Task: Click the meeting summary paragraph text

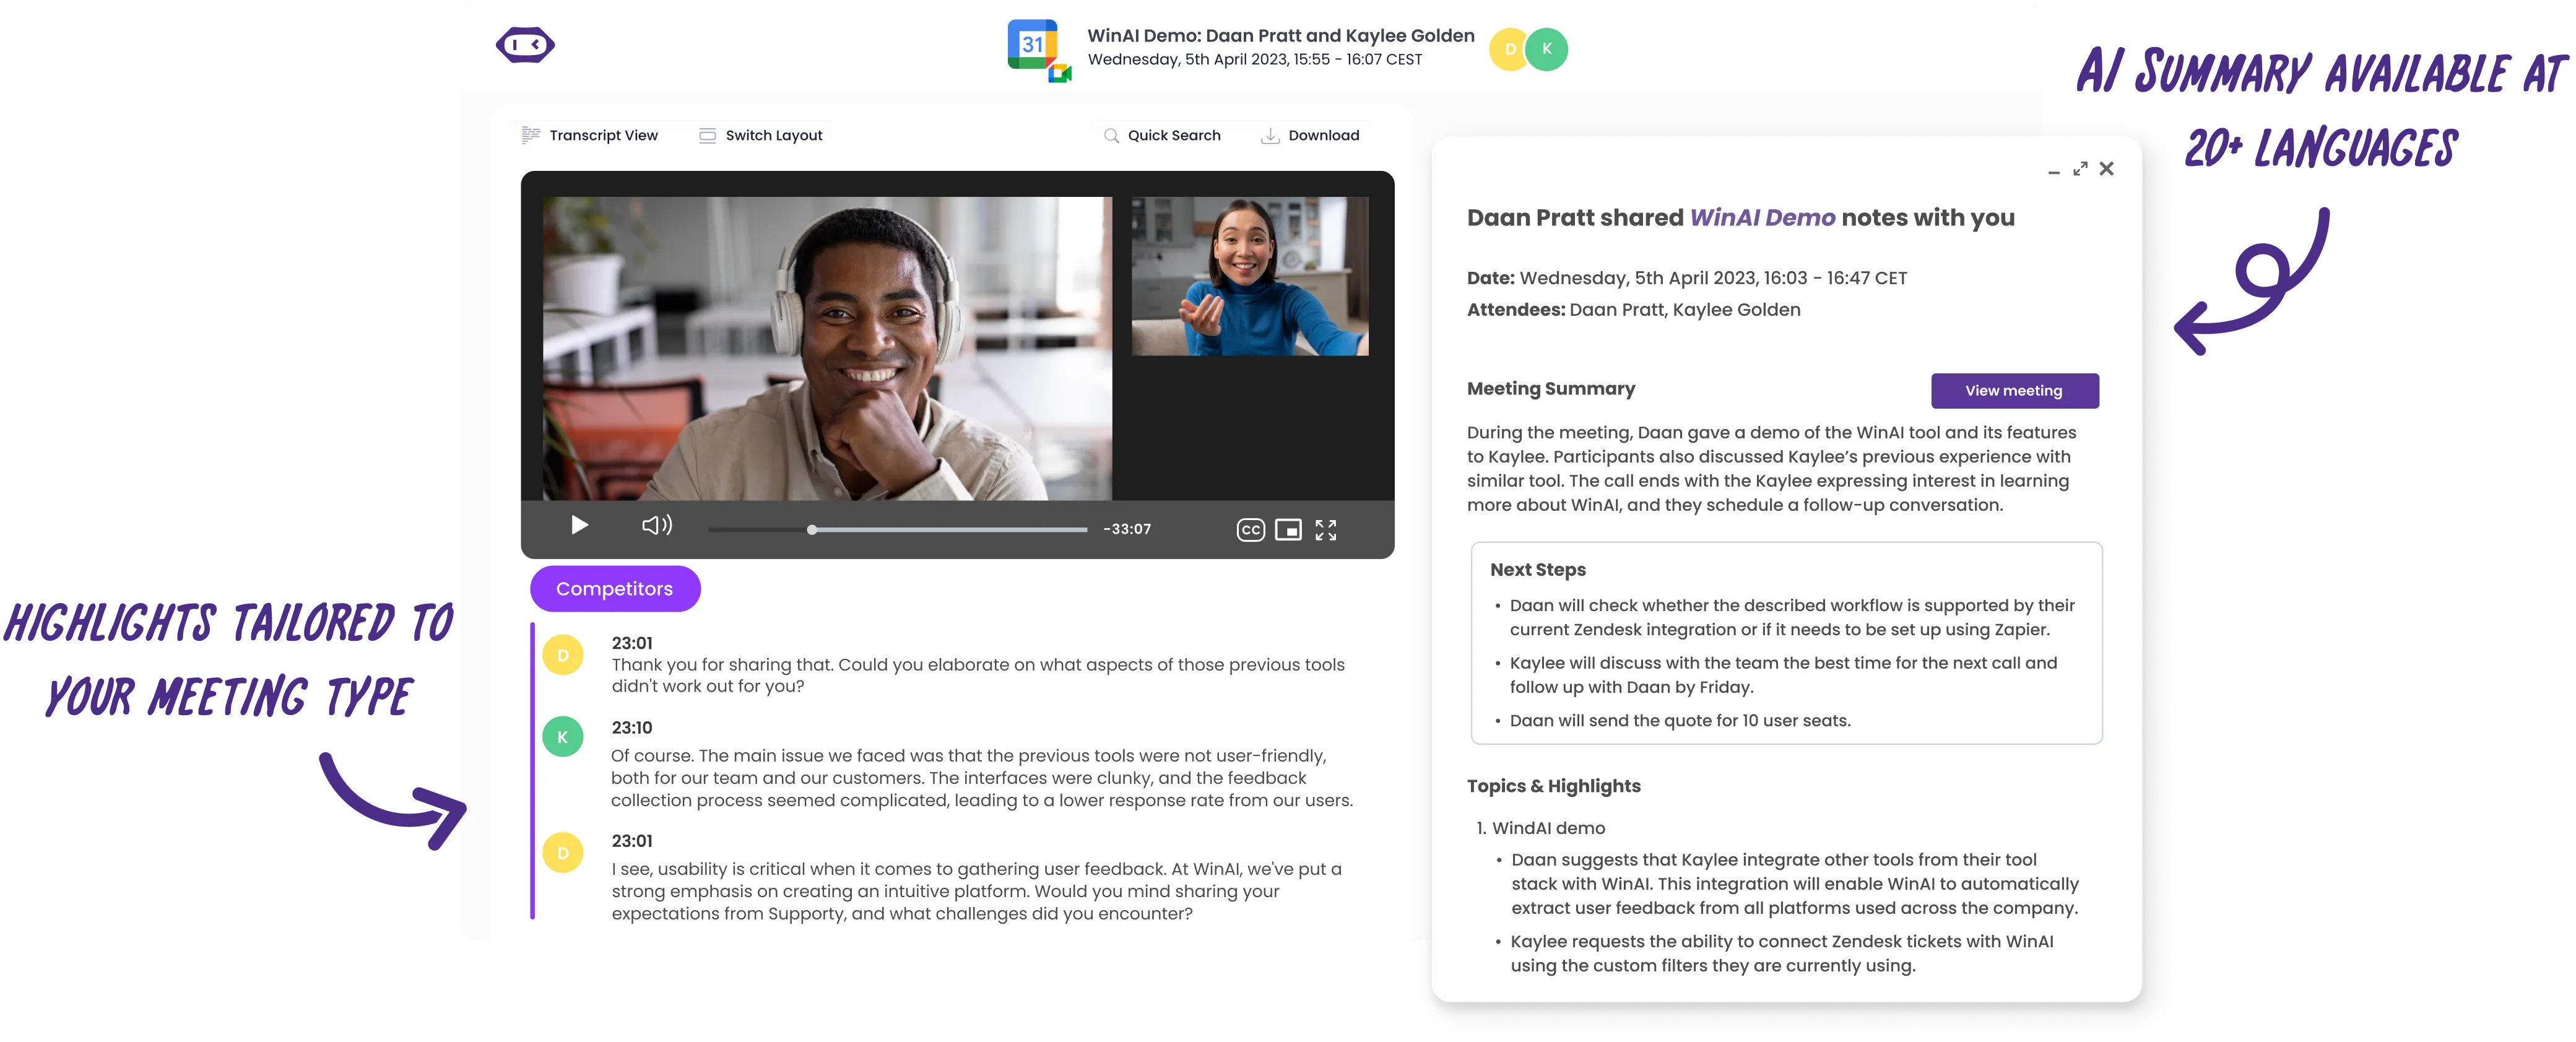Action: (1771, 469)
